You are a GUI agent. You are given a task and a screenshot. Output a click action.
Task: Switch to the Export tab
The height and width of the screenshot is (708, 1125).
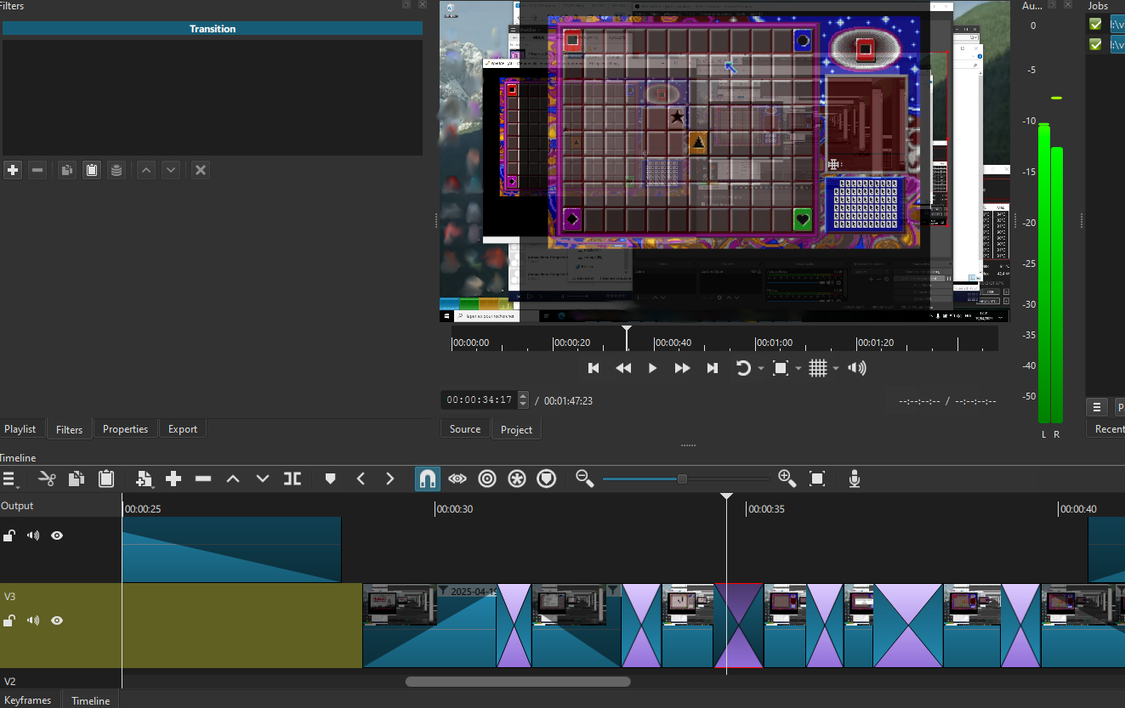pyautogui.click(x=182, y=429)
